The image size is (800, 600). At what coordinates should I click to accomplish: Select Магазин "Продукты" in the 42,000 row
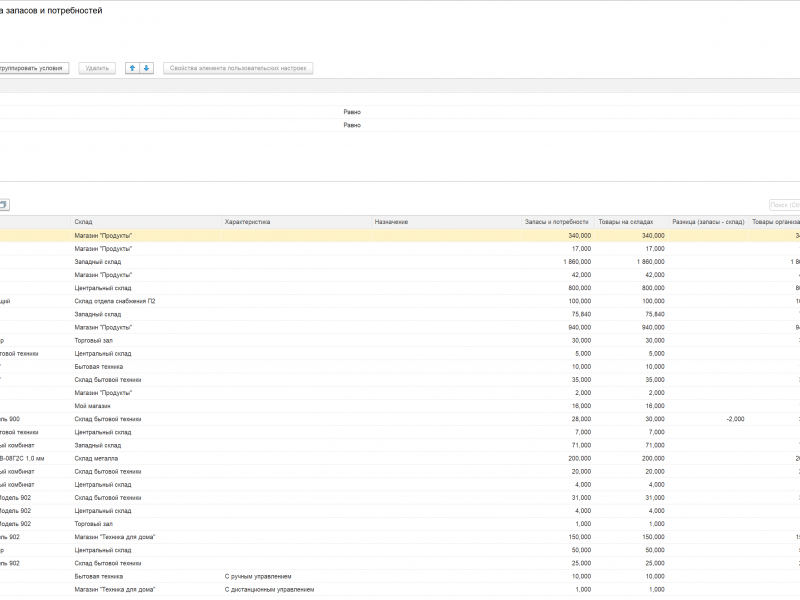point(103,275)
